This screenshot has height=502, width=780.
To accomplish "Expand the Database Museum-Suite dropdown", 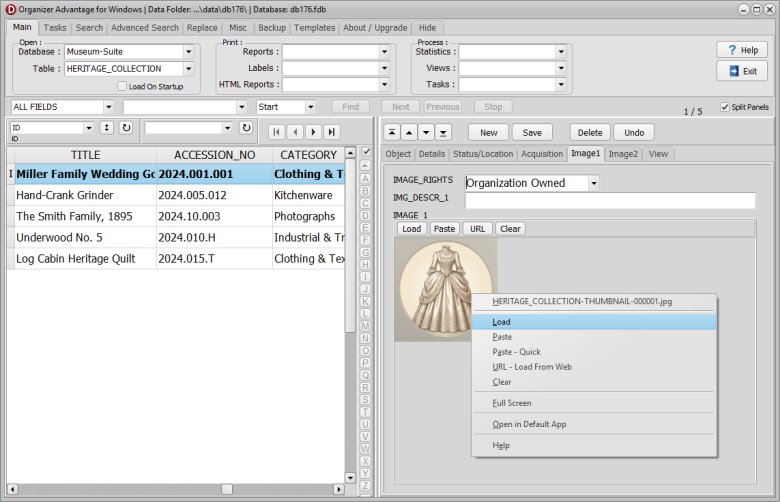I will pos(188,52).
